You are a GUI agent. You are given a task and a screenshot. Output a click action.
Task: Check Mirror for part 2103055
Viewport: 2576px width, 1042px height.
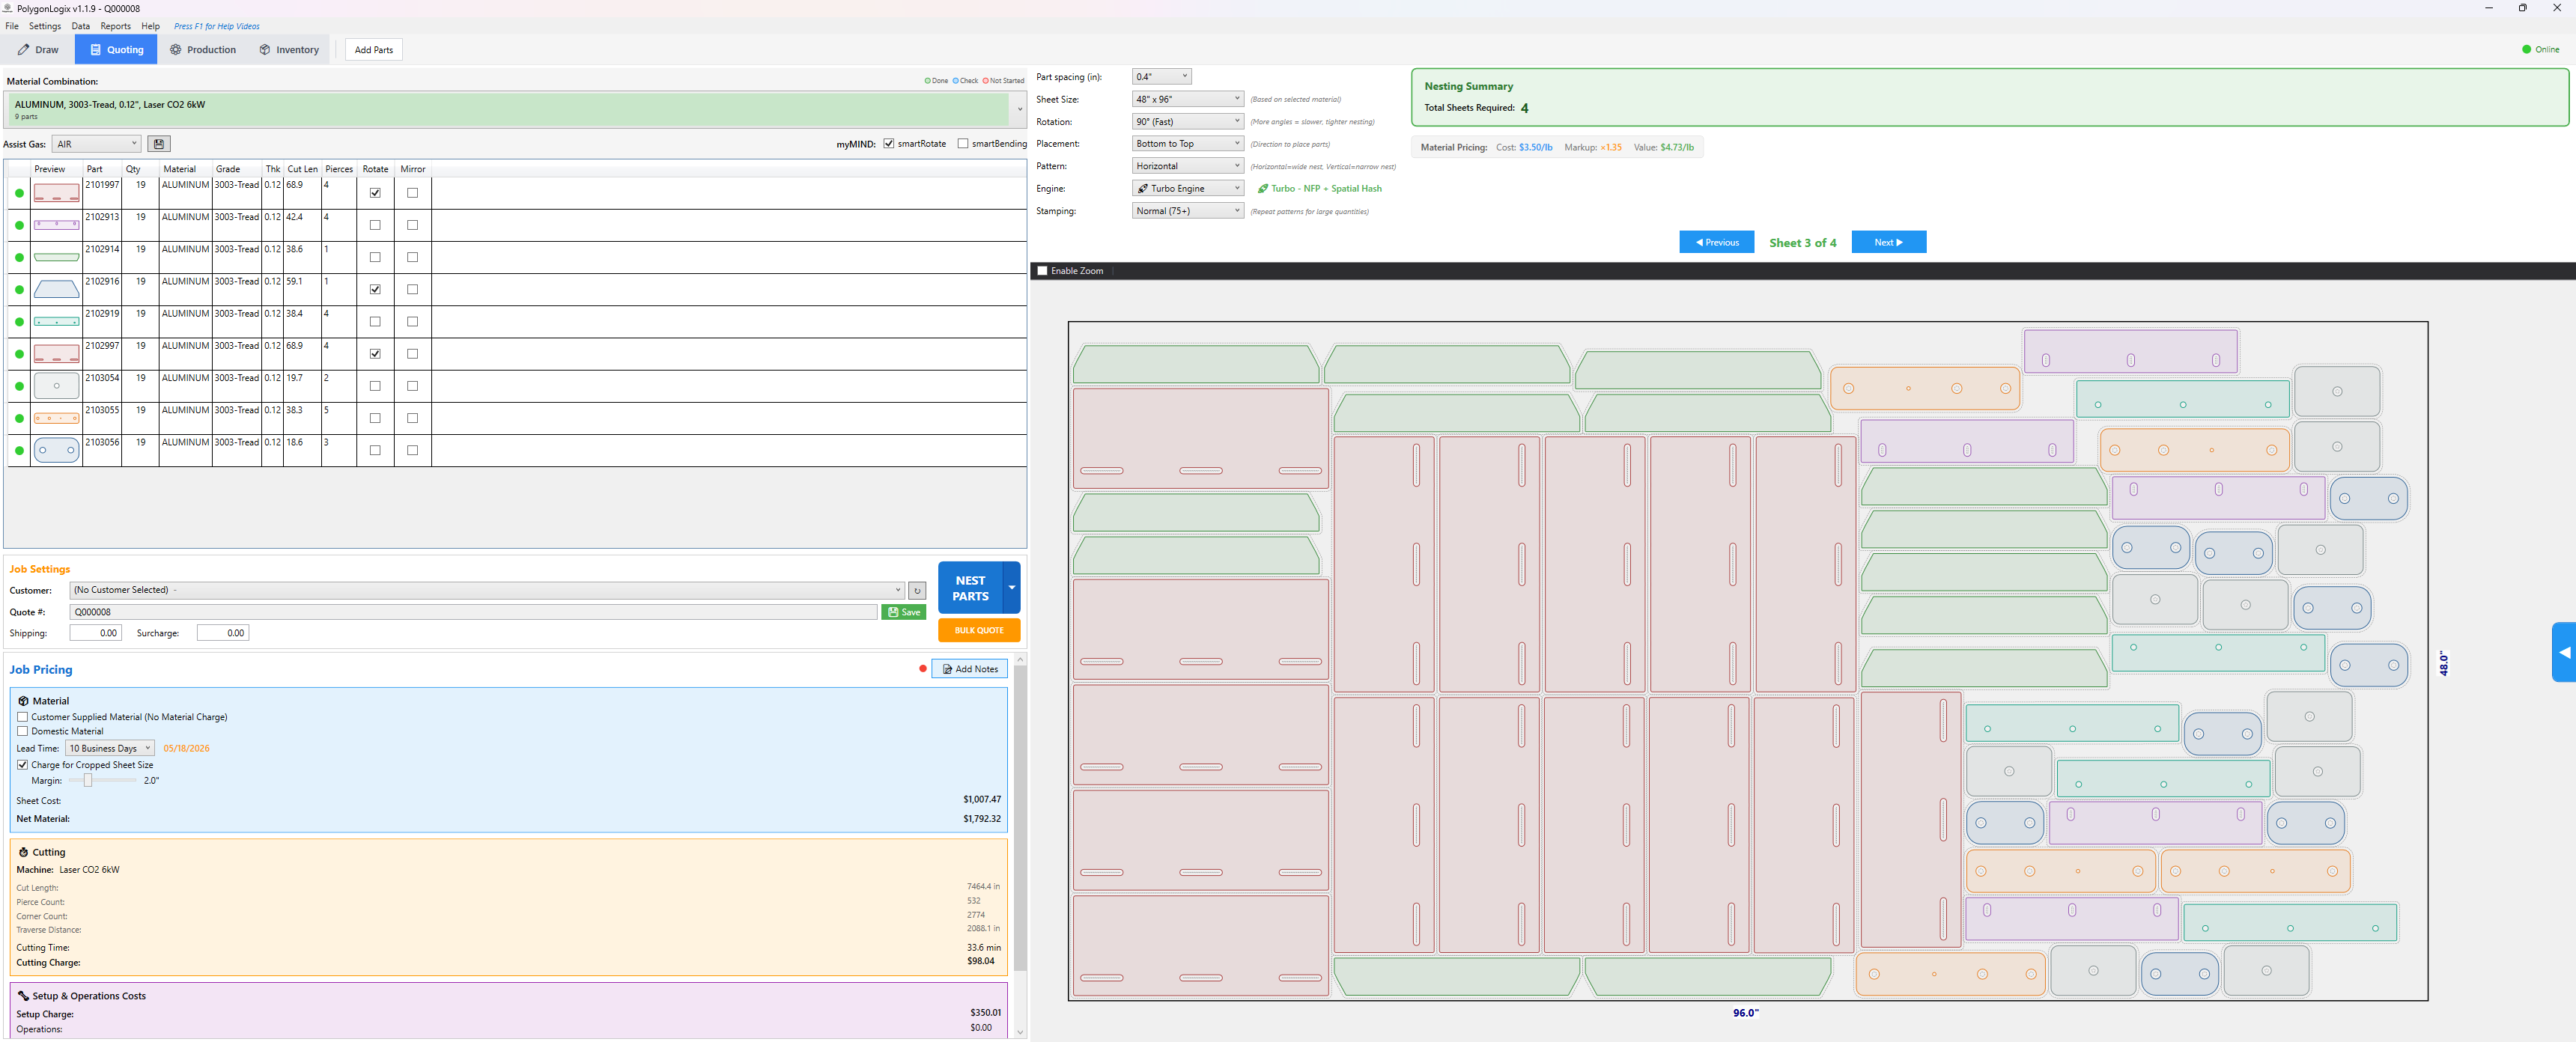point(412,418)
